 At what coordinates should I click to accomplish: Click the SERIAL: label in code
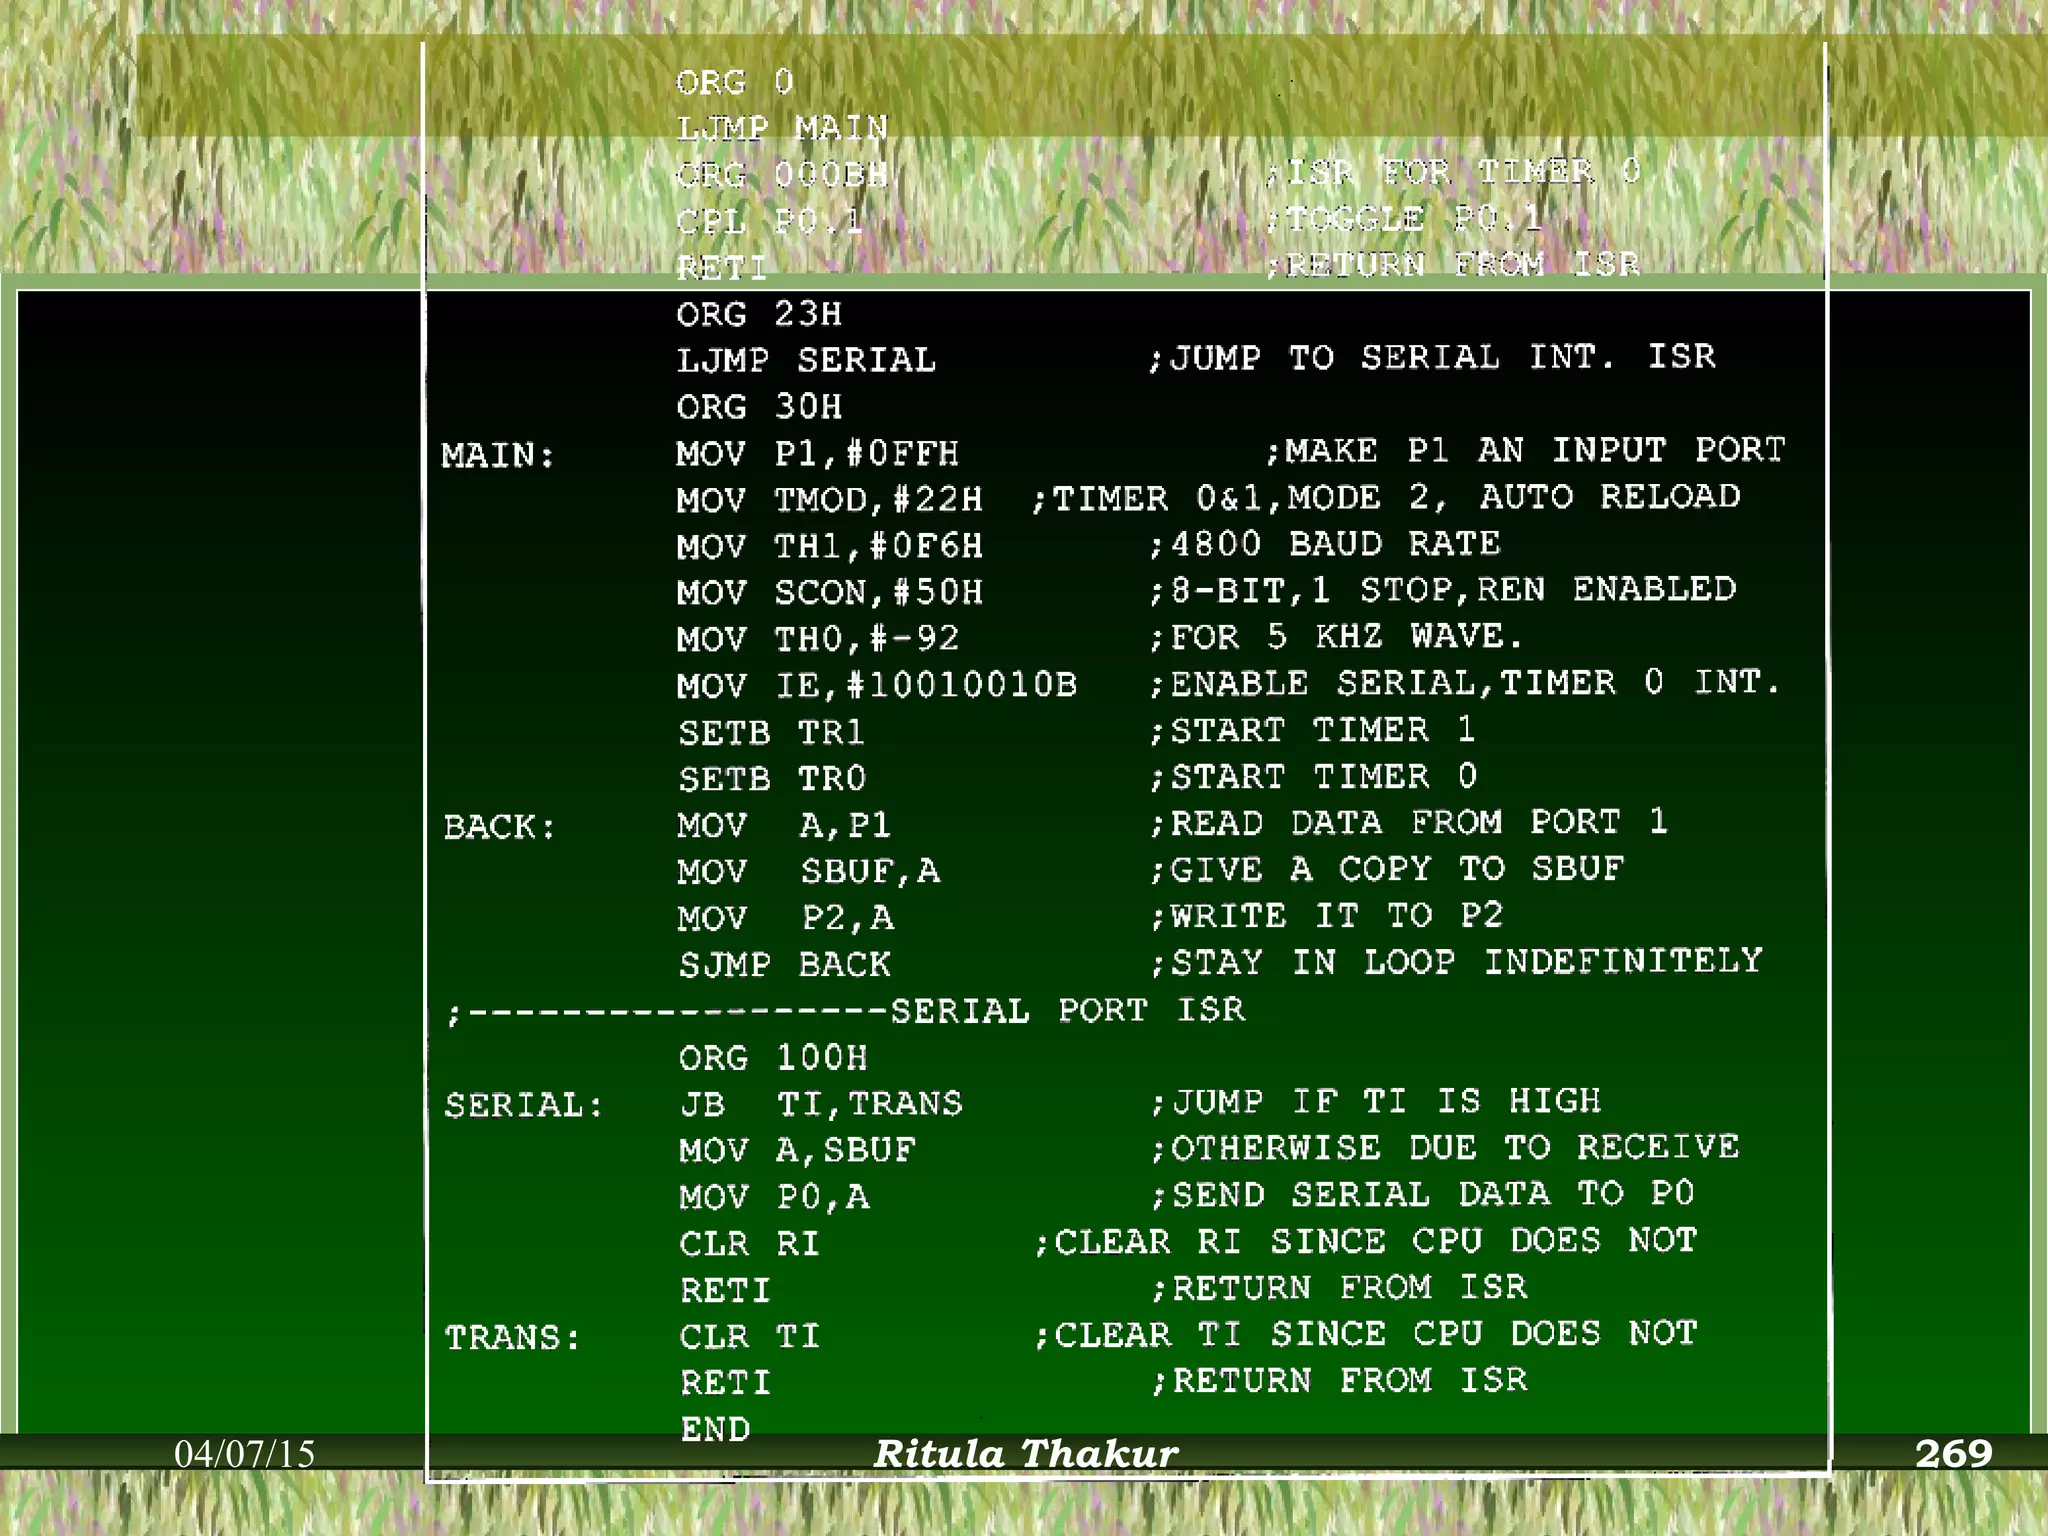[x=524, y=1105]
